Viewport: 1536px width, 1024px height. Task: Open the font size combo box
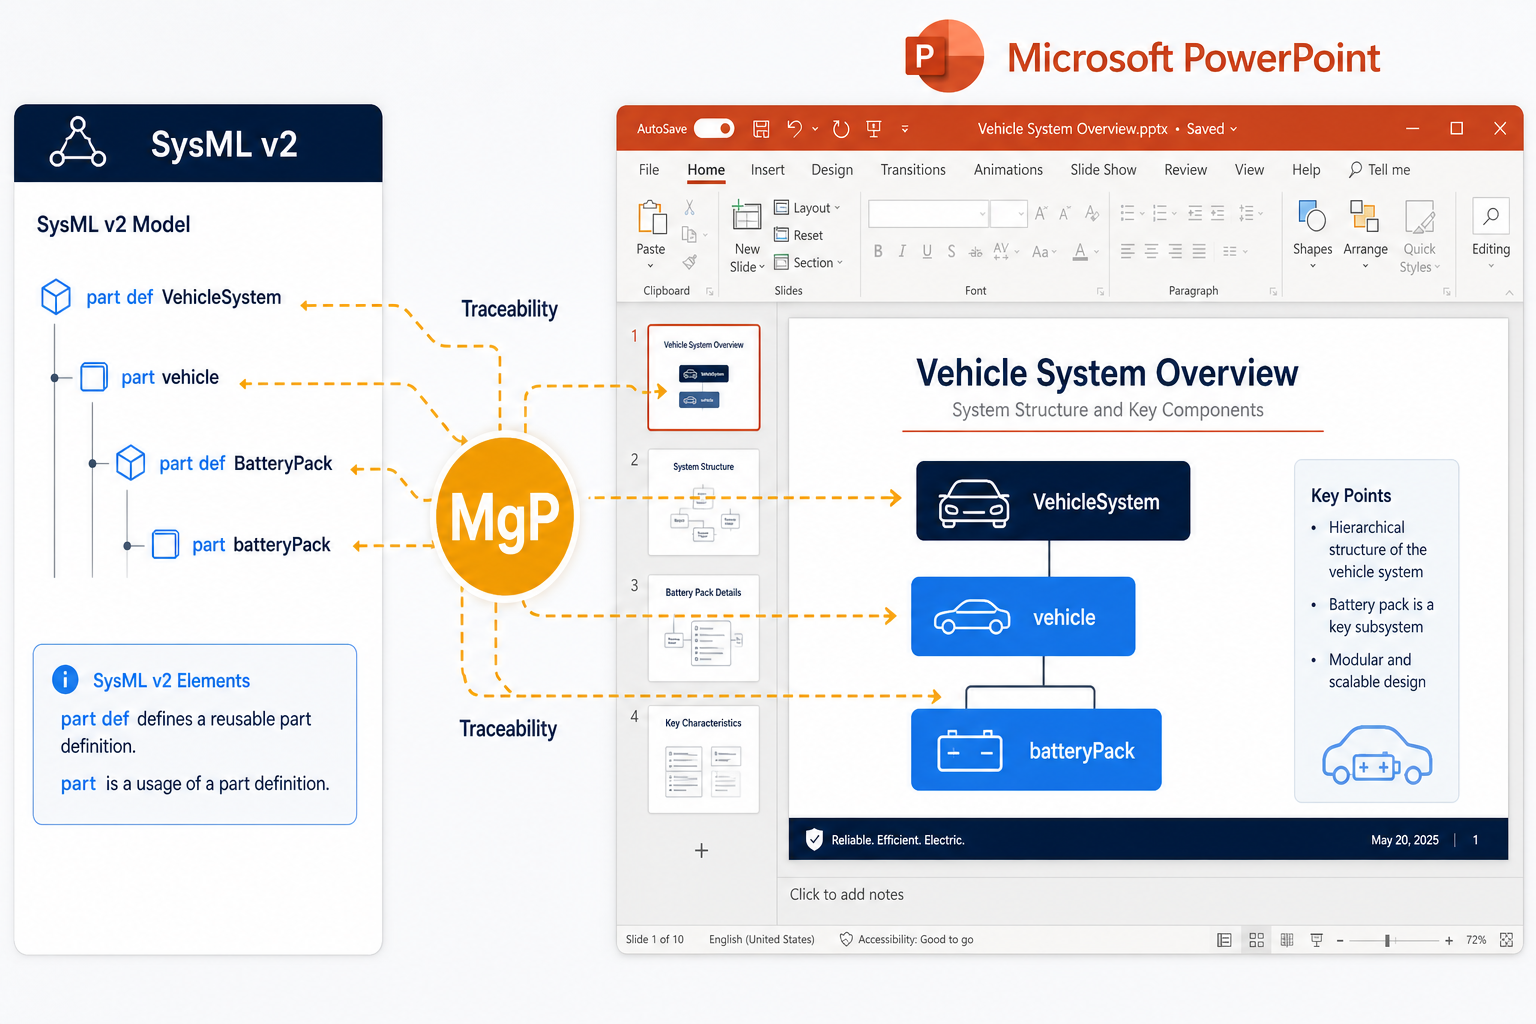tap(1009, 213)
